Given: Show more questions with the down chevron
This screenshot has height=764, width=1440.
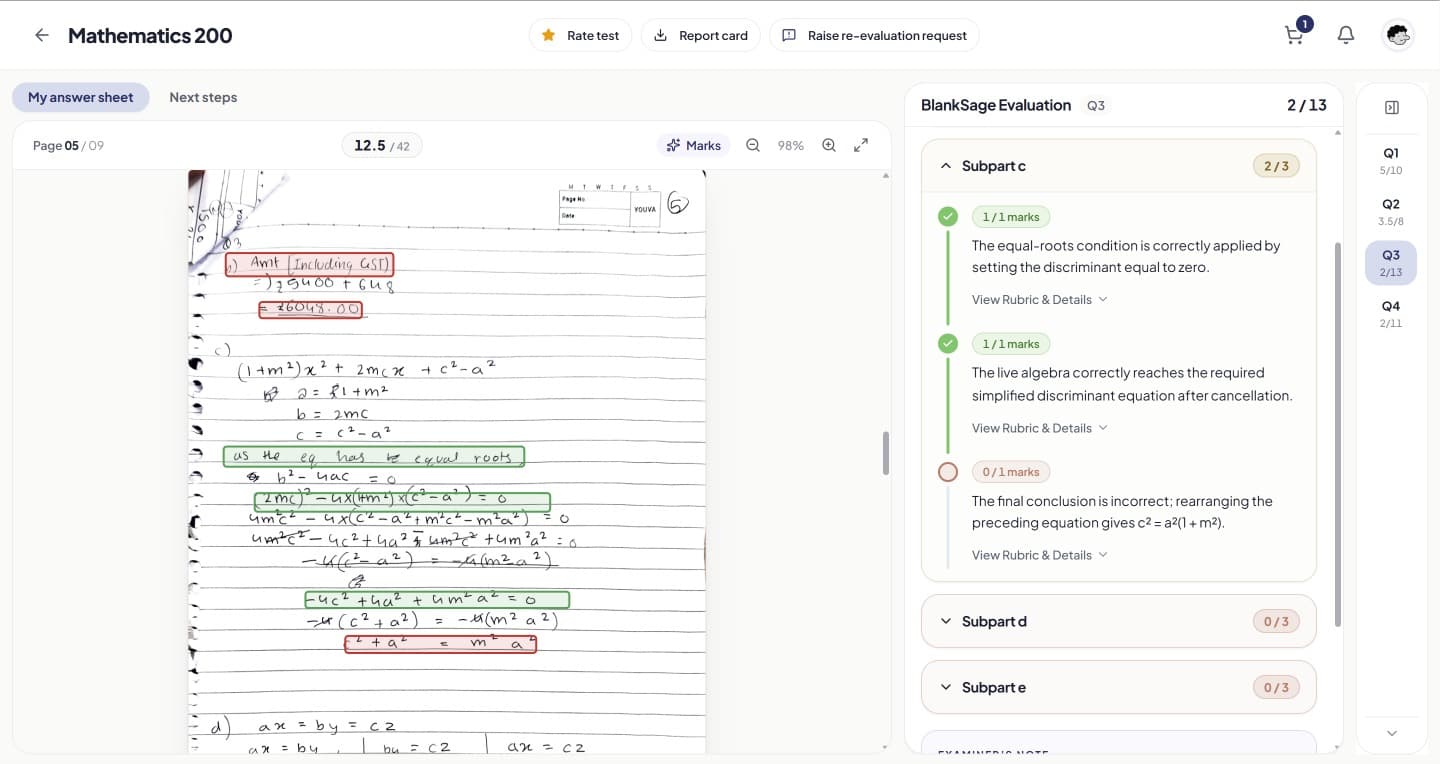Looking at the screenshot, I should tap(1392, 733).
